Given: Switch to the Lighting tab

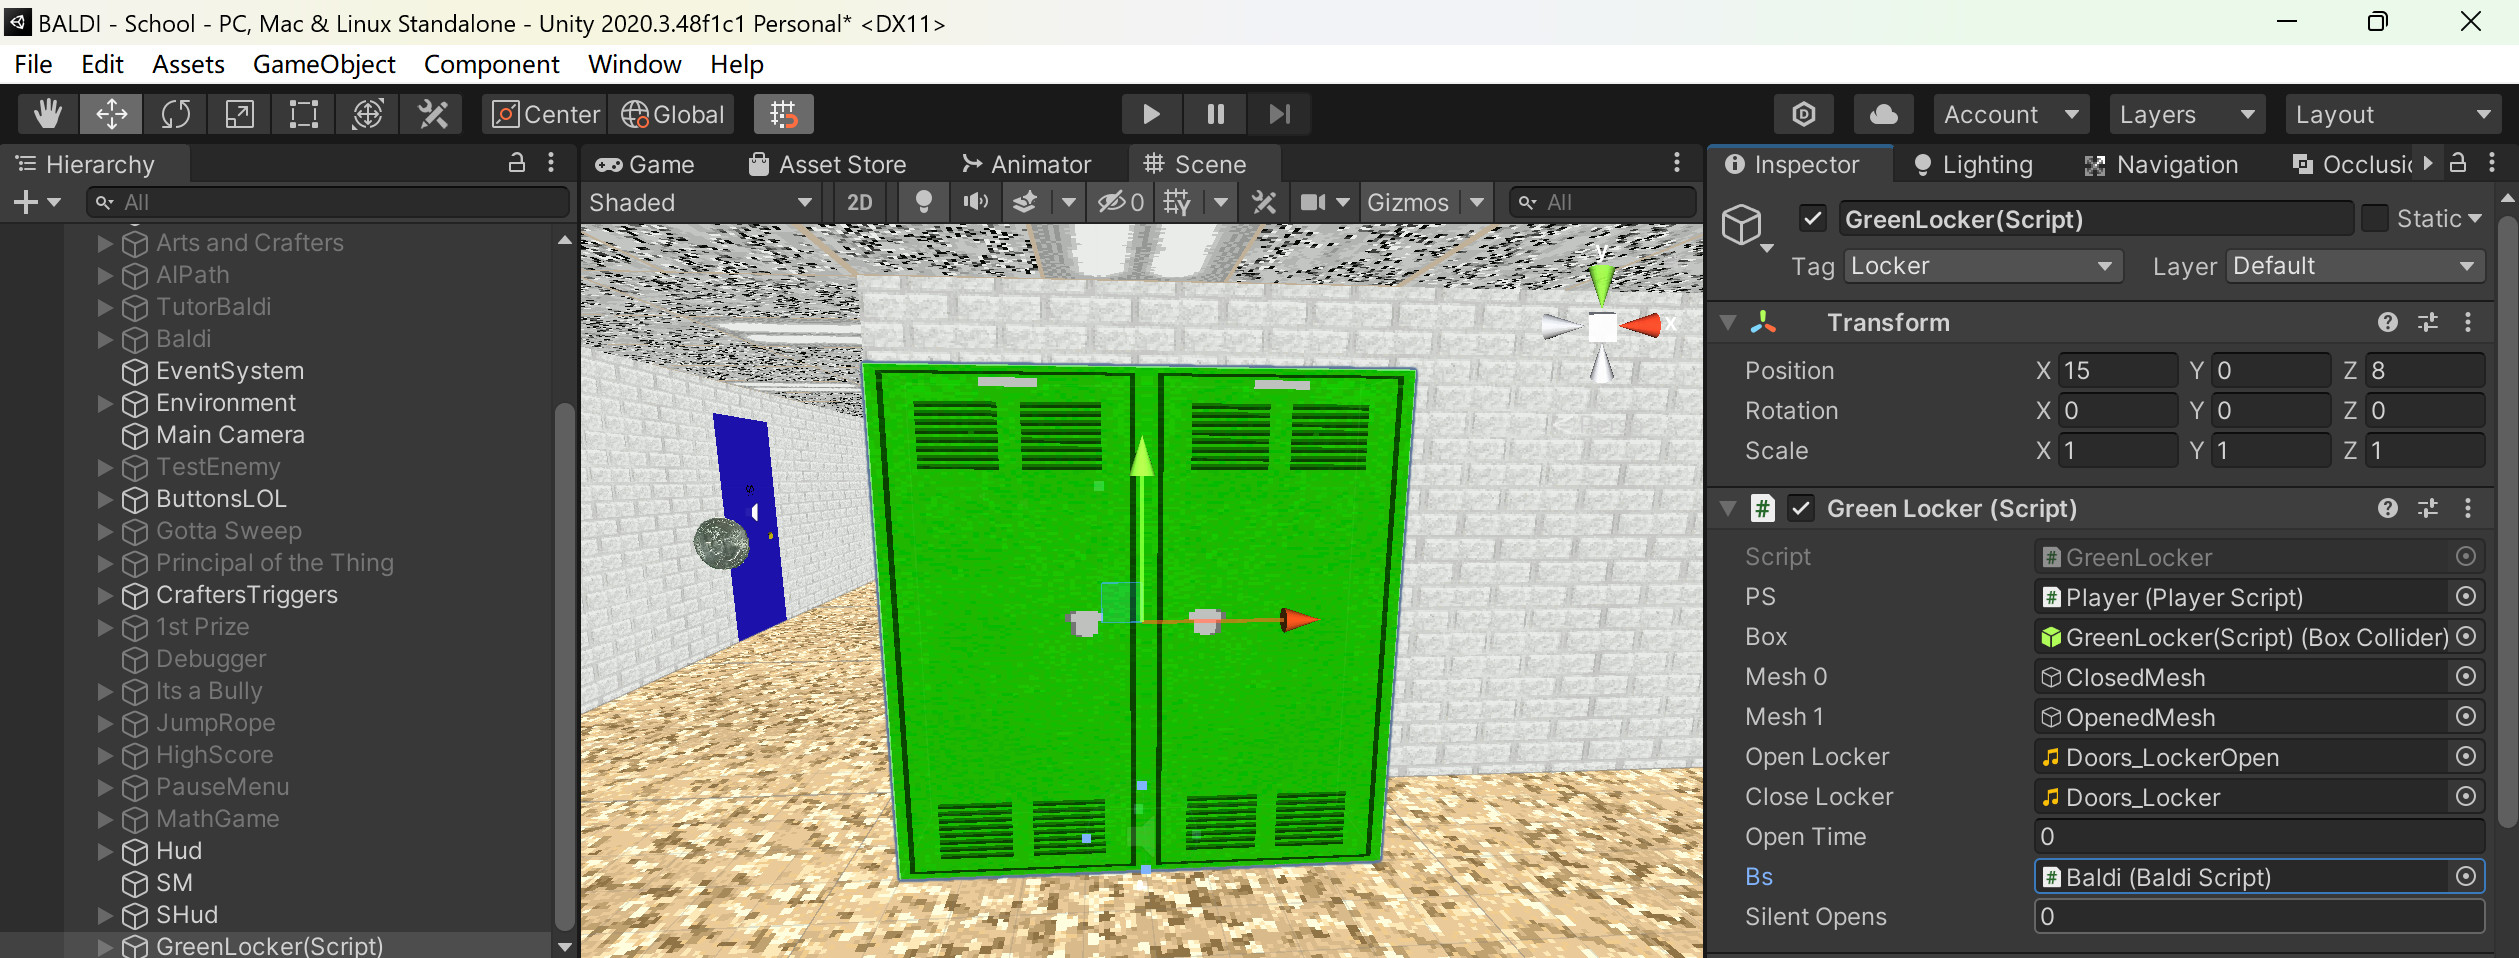Looking at the screenshot, I should [x=1969, y=164].
